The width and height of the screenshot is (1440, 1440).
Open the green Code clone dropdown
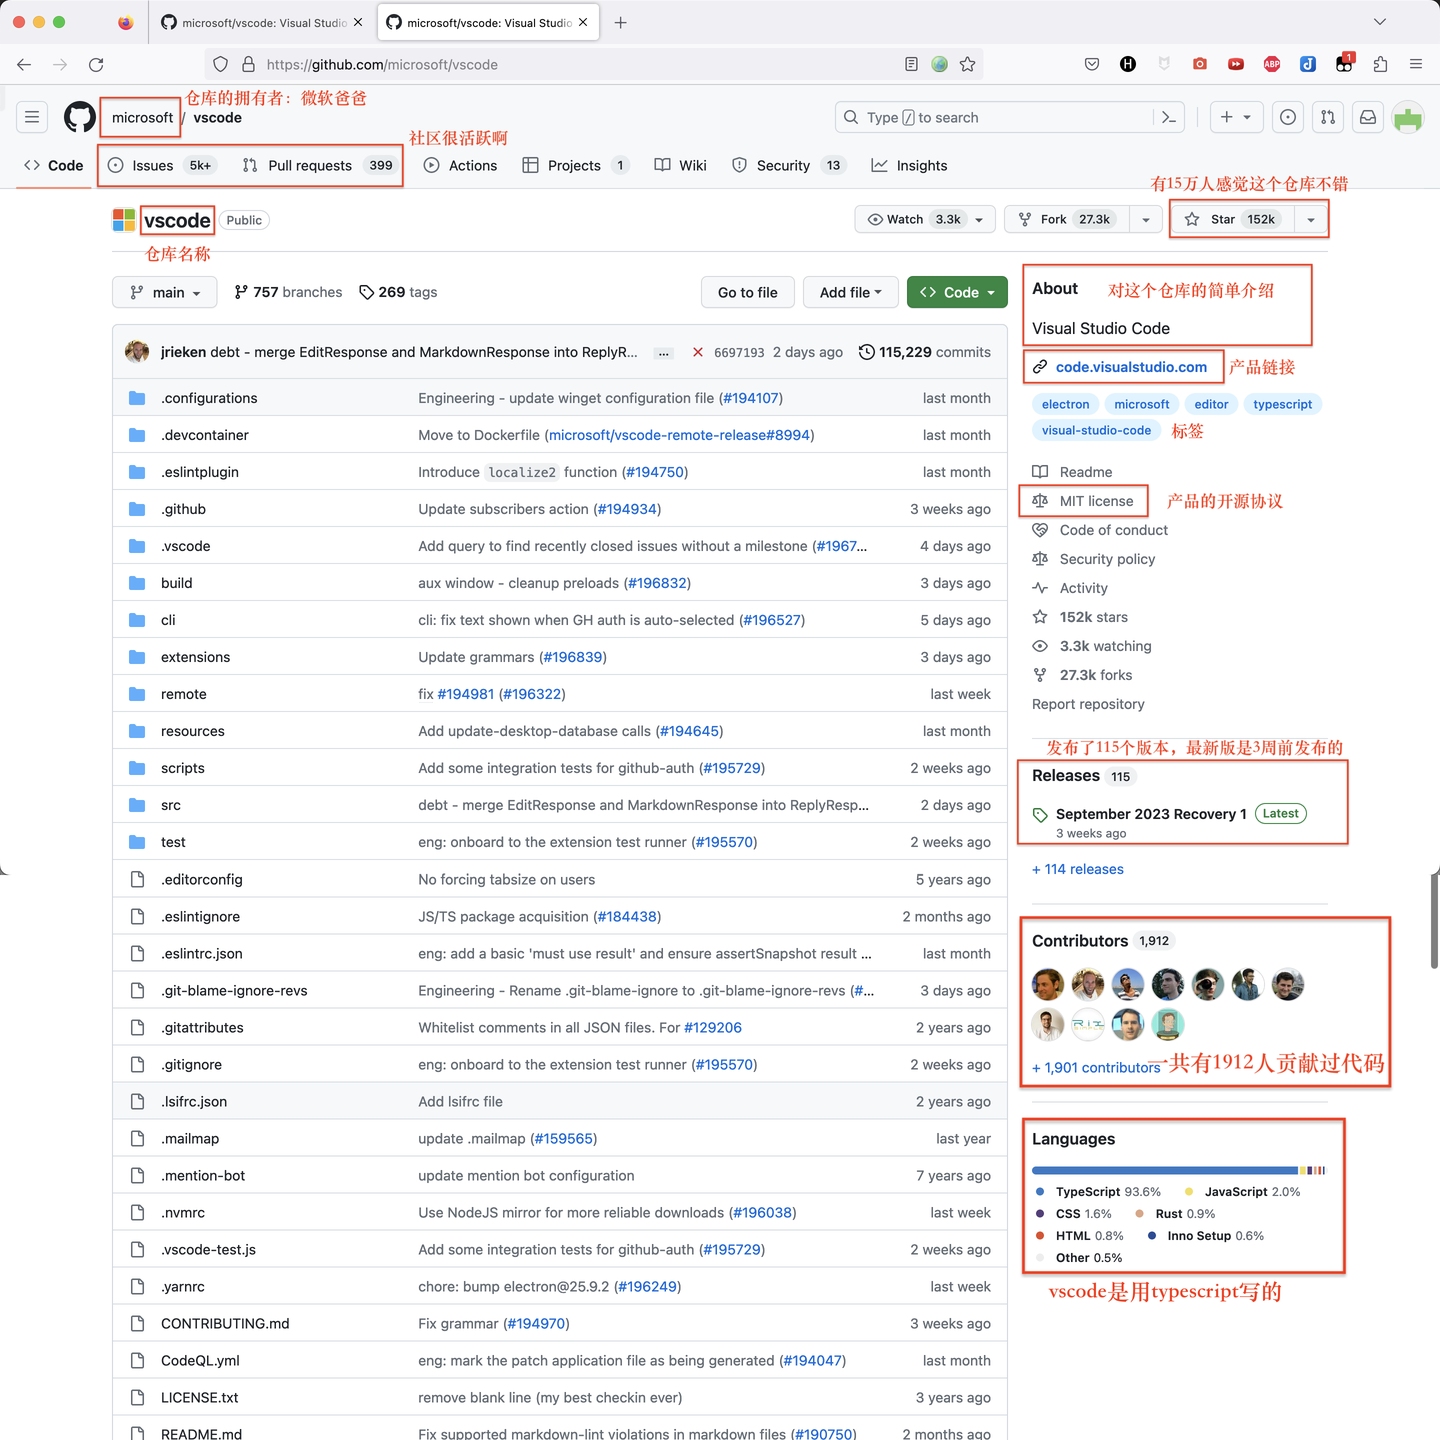(957, 292)
